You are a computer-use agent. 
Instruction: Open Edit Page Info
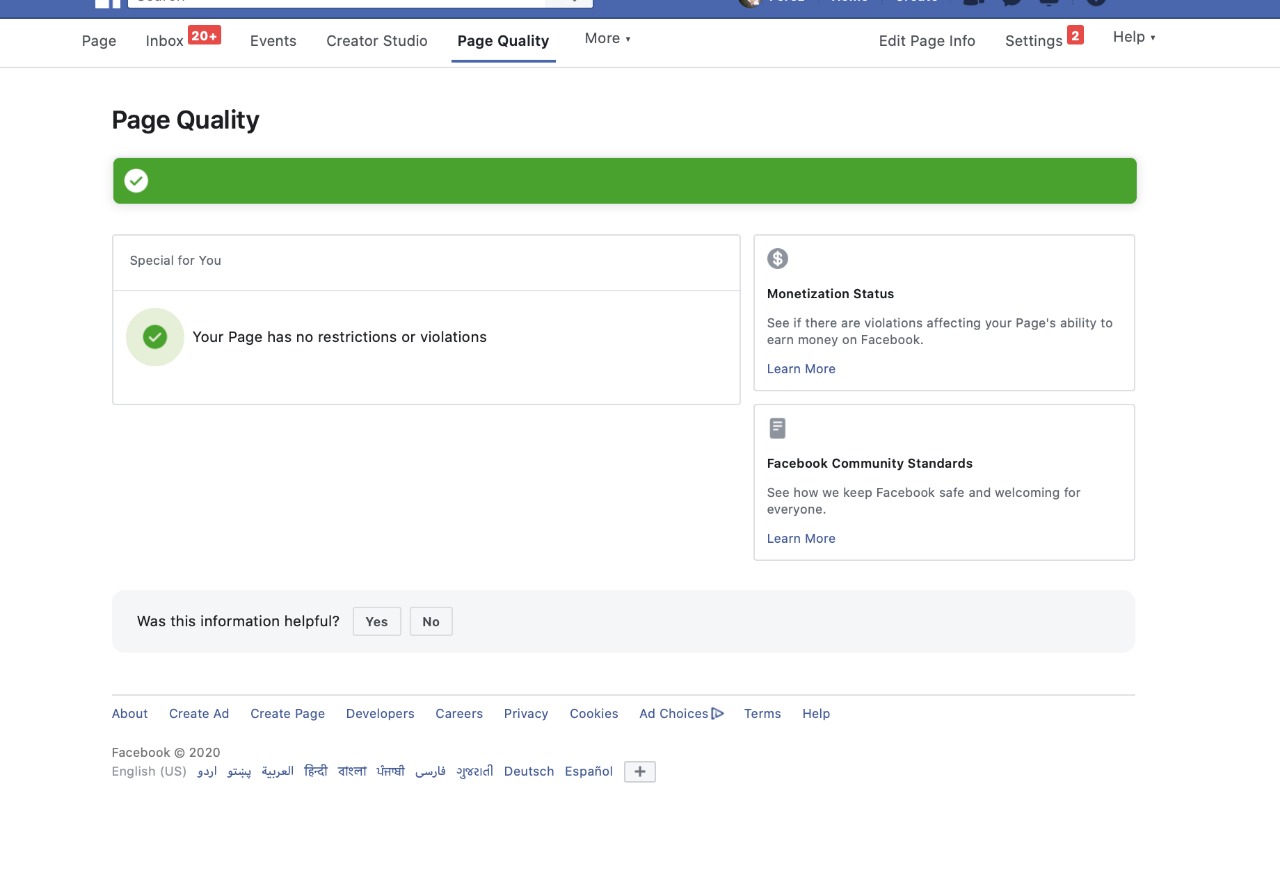pos(927,41)
